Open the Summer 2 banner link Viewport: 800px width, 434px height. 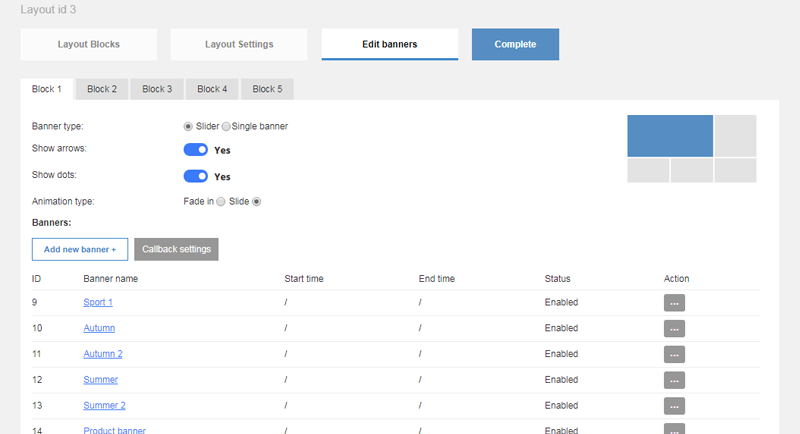(x=104, y=405)
